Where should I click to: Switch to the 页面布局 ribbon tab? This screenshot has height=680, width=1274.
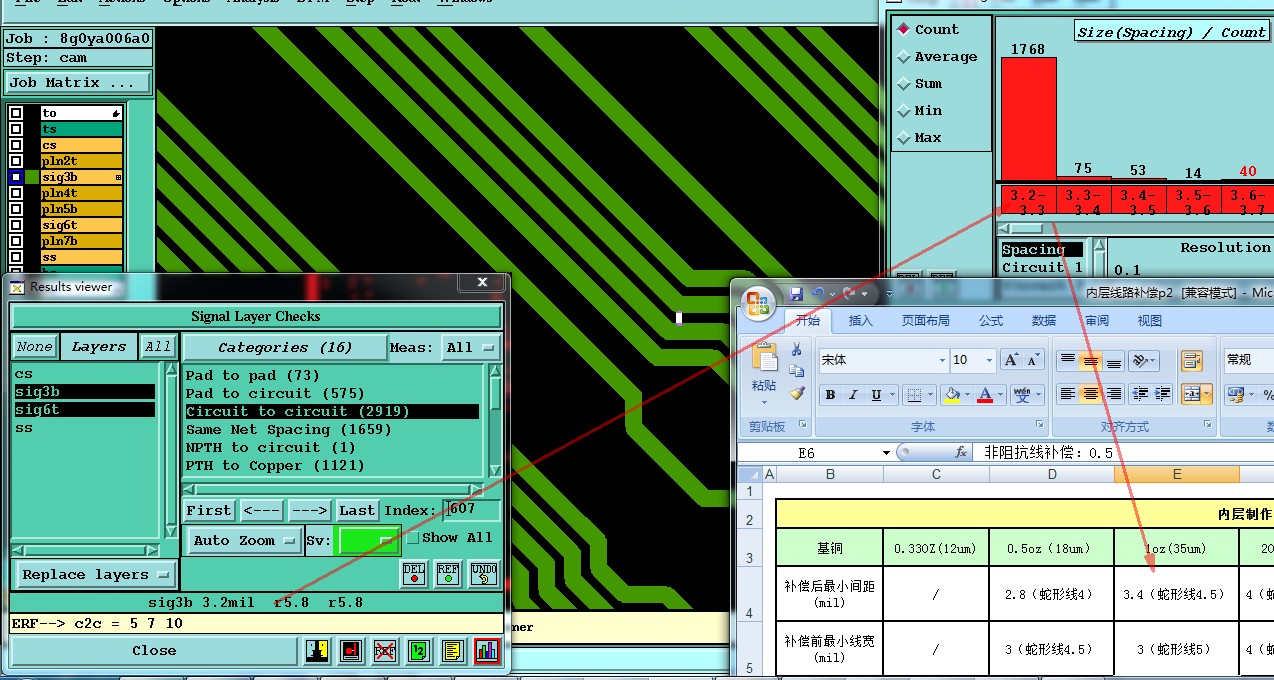pyautogui.click(x=926, y=321)
